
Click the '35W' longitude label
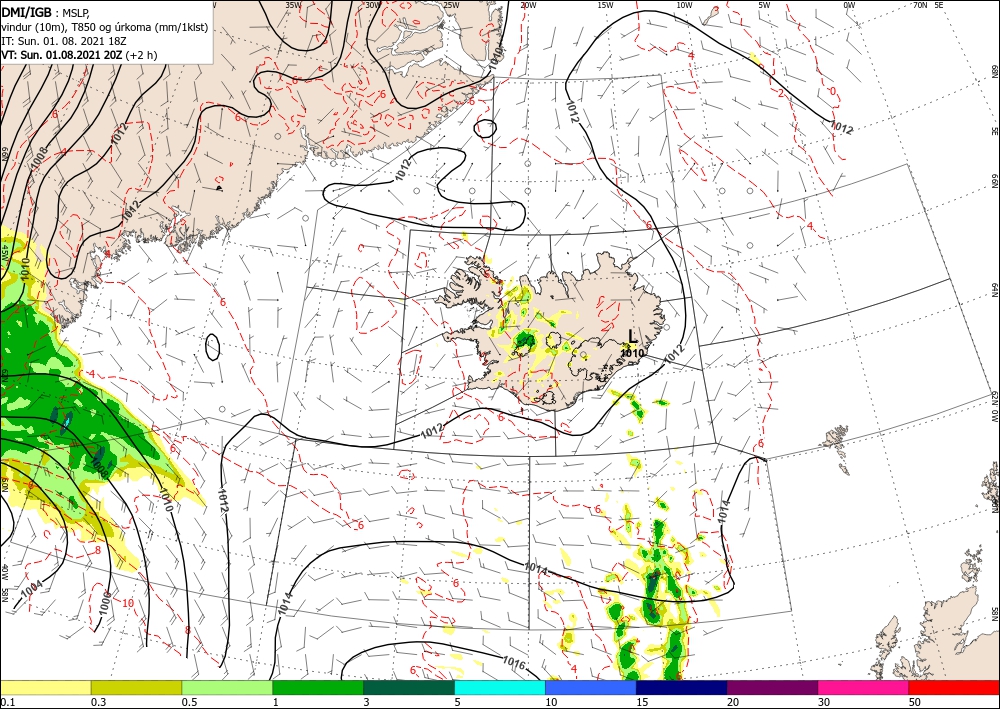coord(293,4)
